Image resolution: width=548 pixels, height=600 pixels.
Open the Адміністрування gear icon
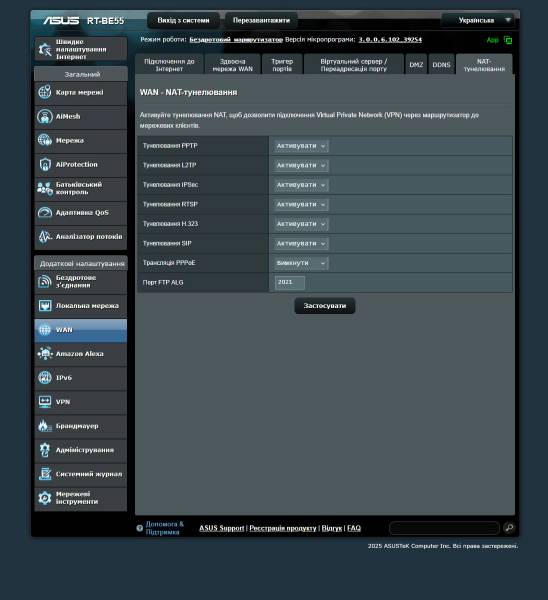(45, 450)
